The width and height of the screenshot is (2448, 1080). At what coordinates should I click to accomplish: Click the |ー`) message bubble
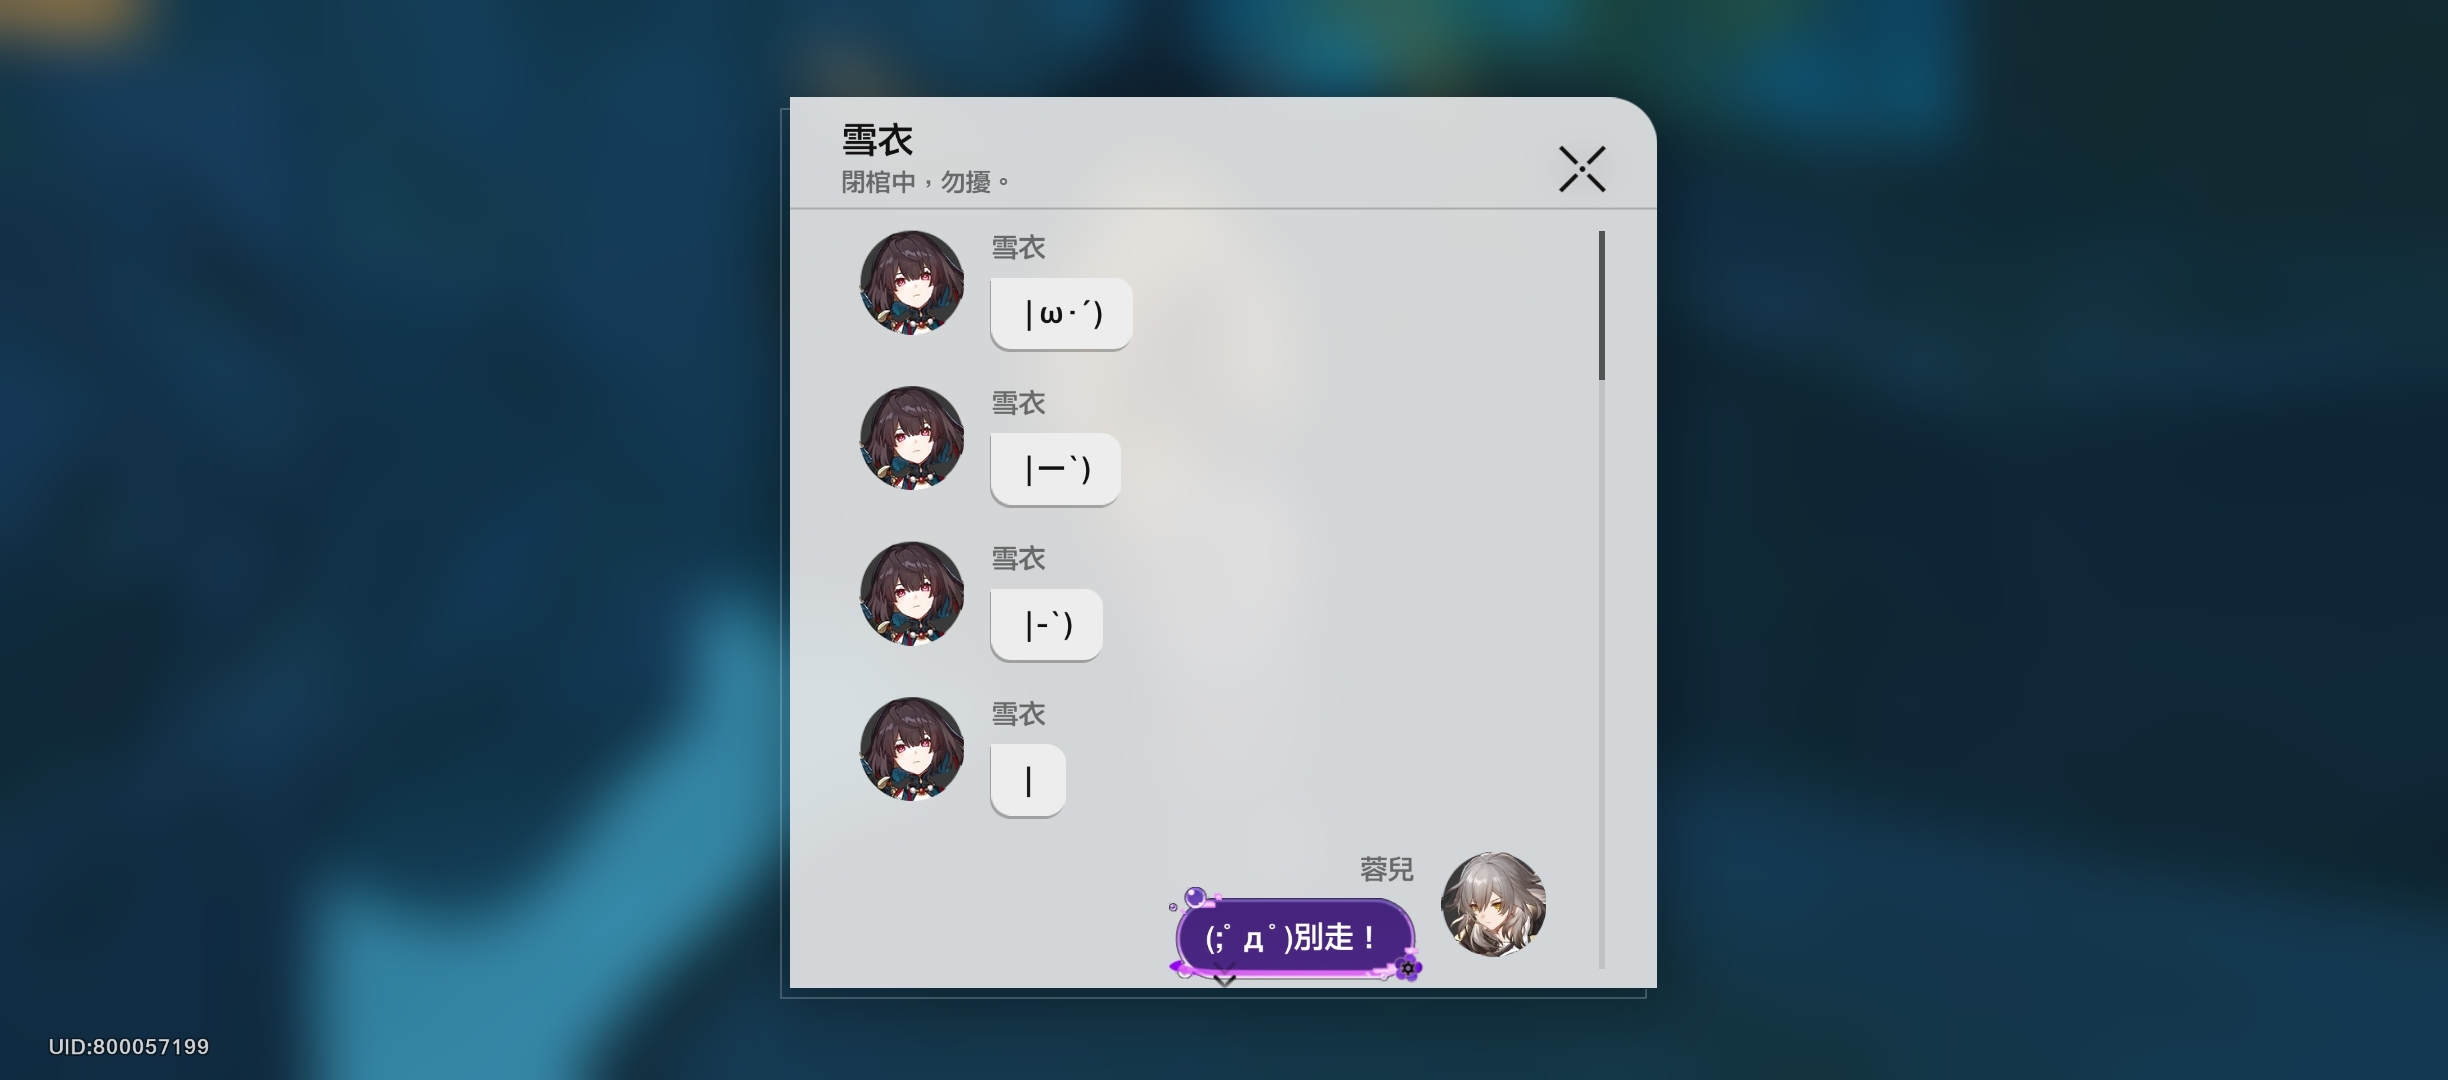[1055, 469]
